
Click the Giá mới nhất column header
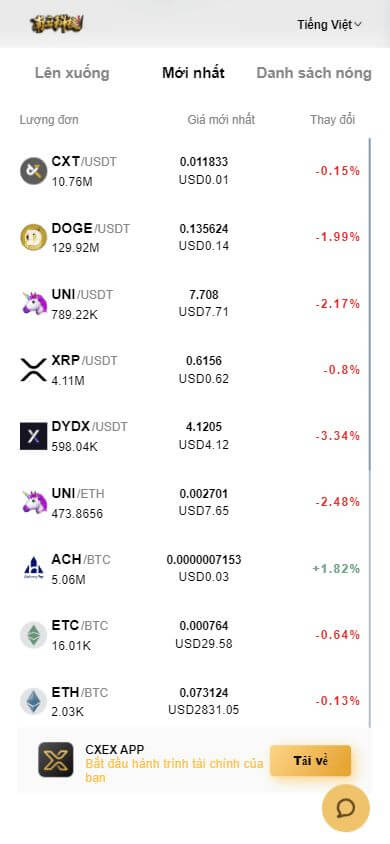(x=221, y=119)
